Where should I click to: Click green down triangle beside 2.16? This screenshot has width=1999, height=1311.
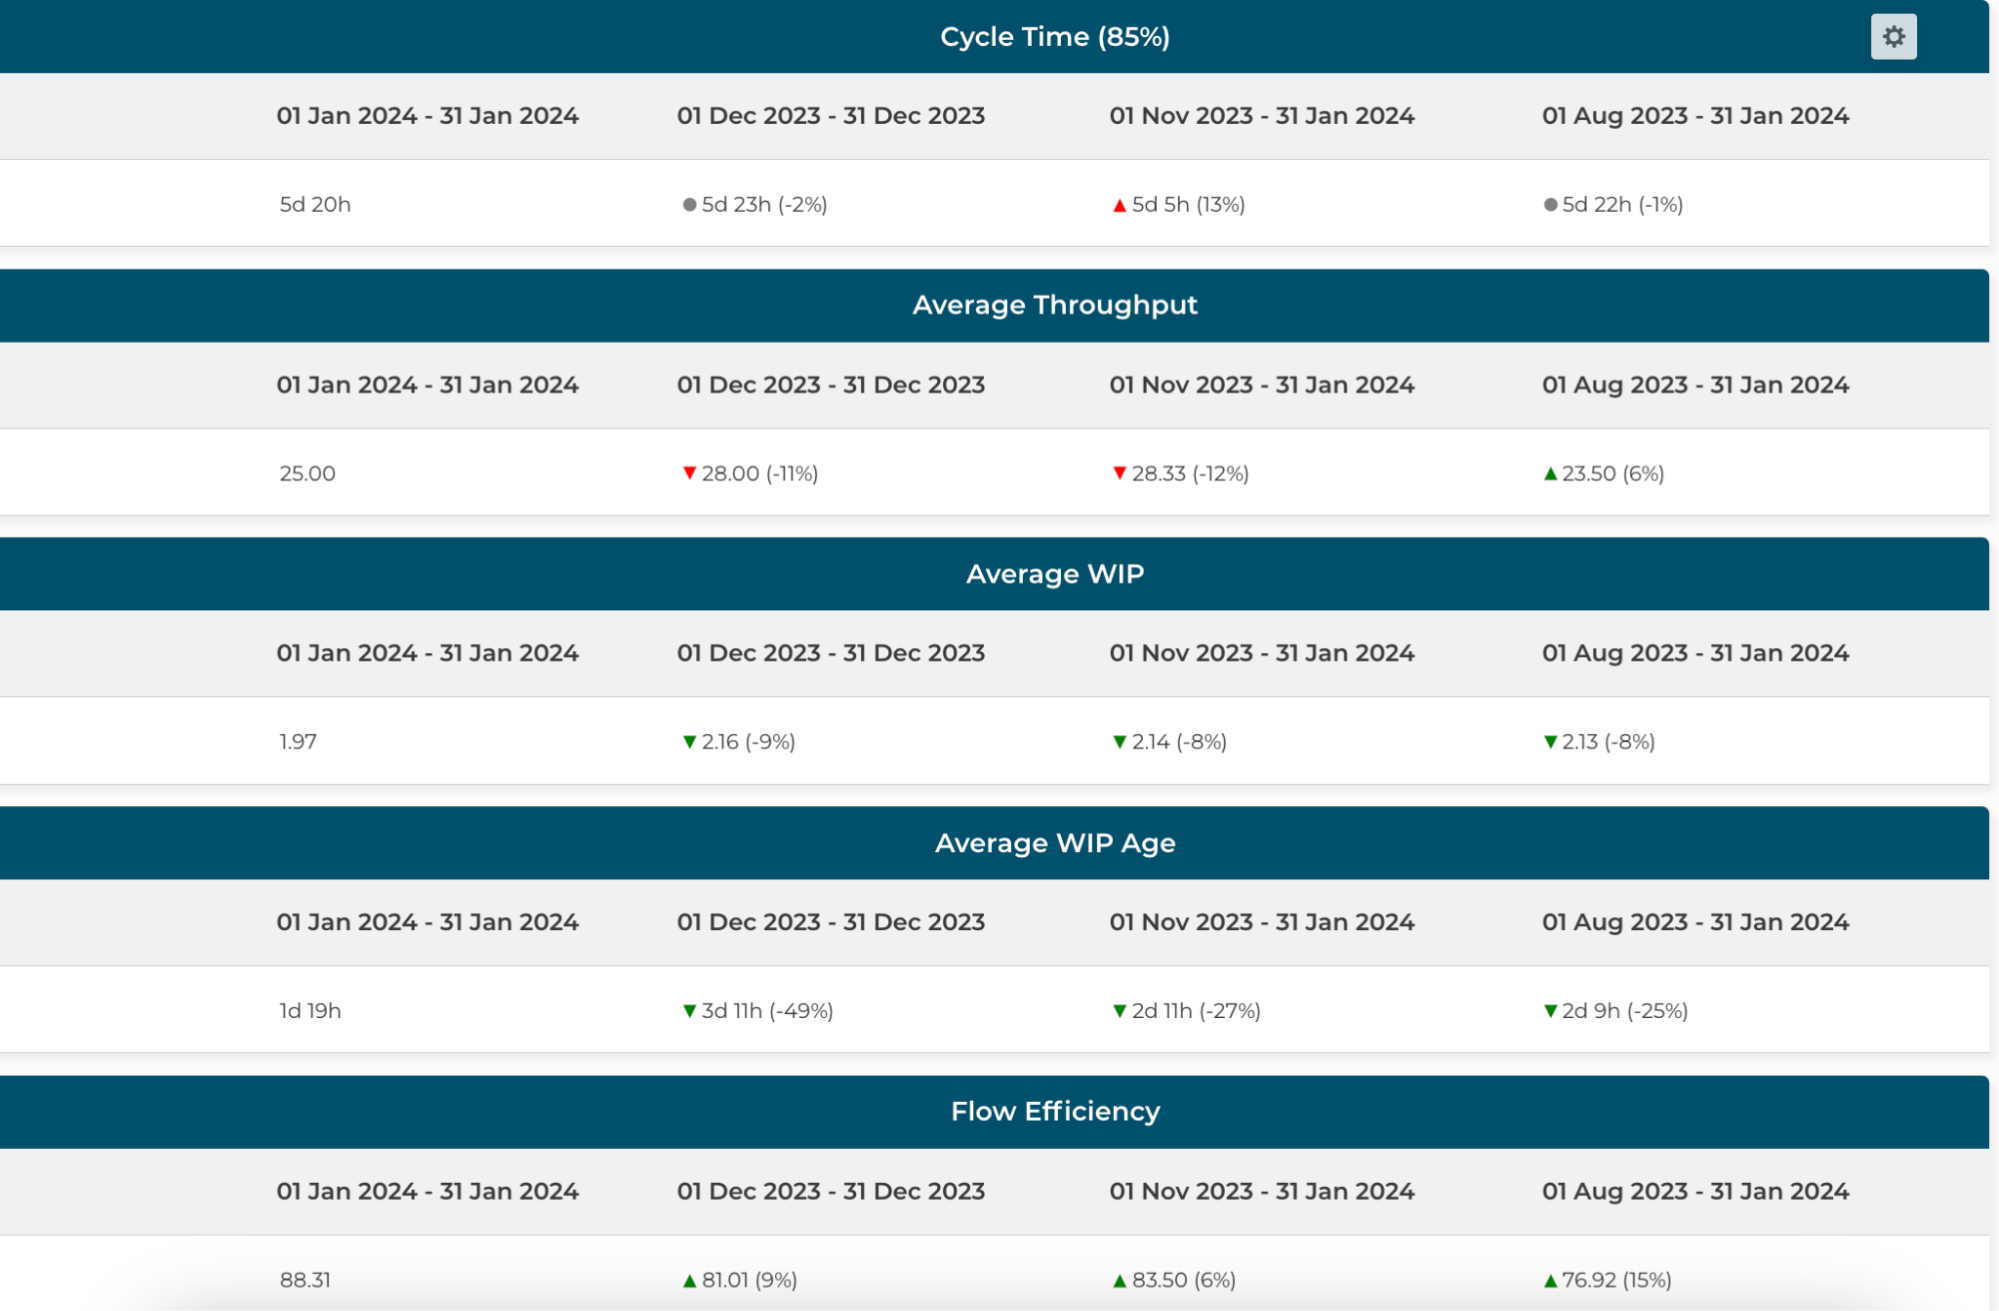click(x=689, y=742)
